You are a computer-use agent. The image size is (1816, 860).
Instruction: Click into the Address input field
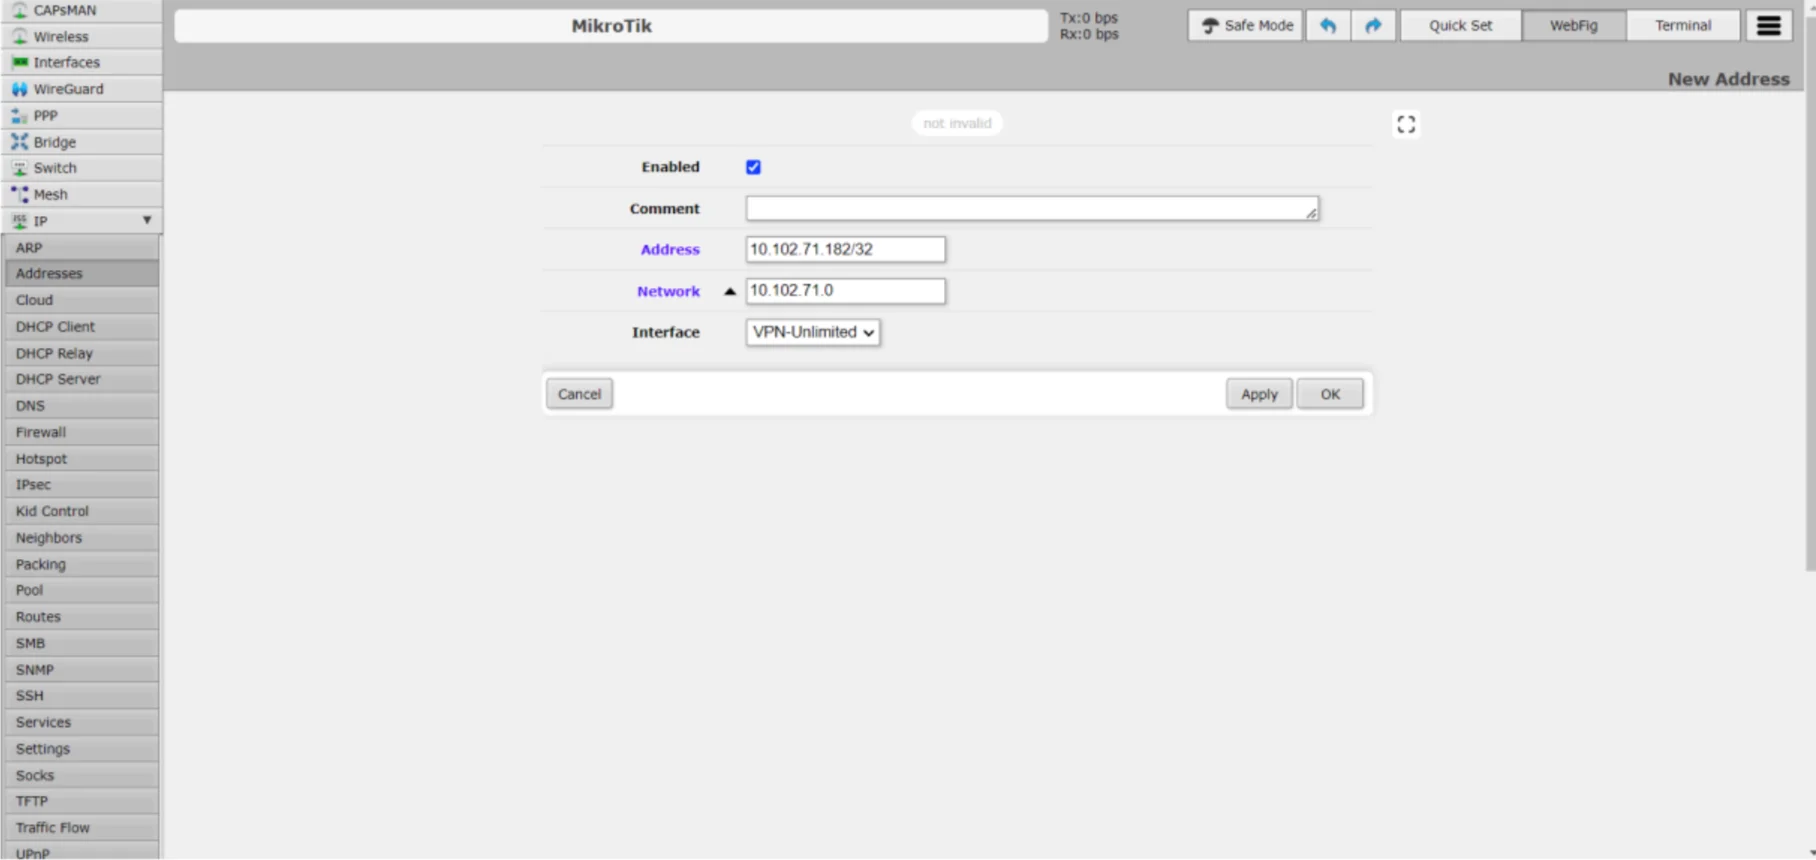coord(845,249)
